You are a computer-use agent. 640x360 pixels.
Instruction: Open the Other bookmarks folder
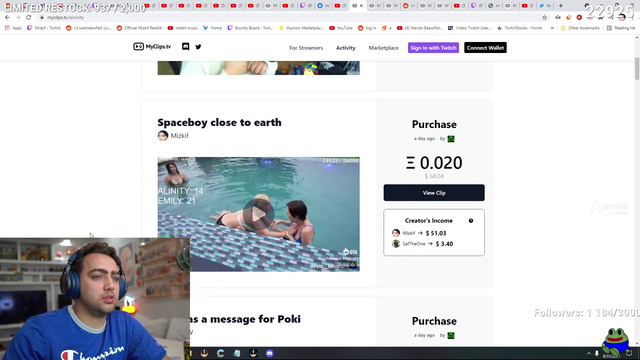click(x=580, y=28)
